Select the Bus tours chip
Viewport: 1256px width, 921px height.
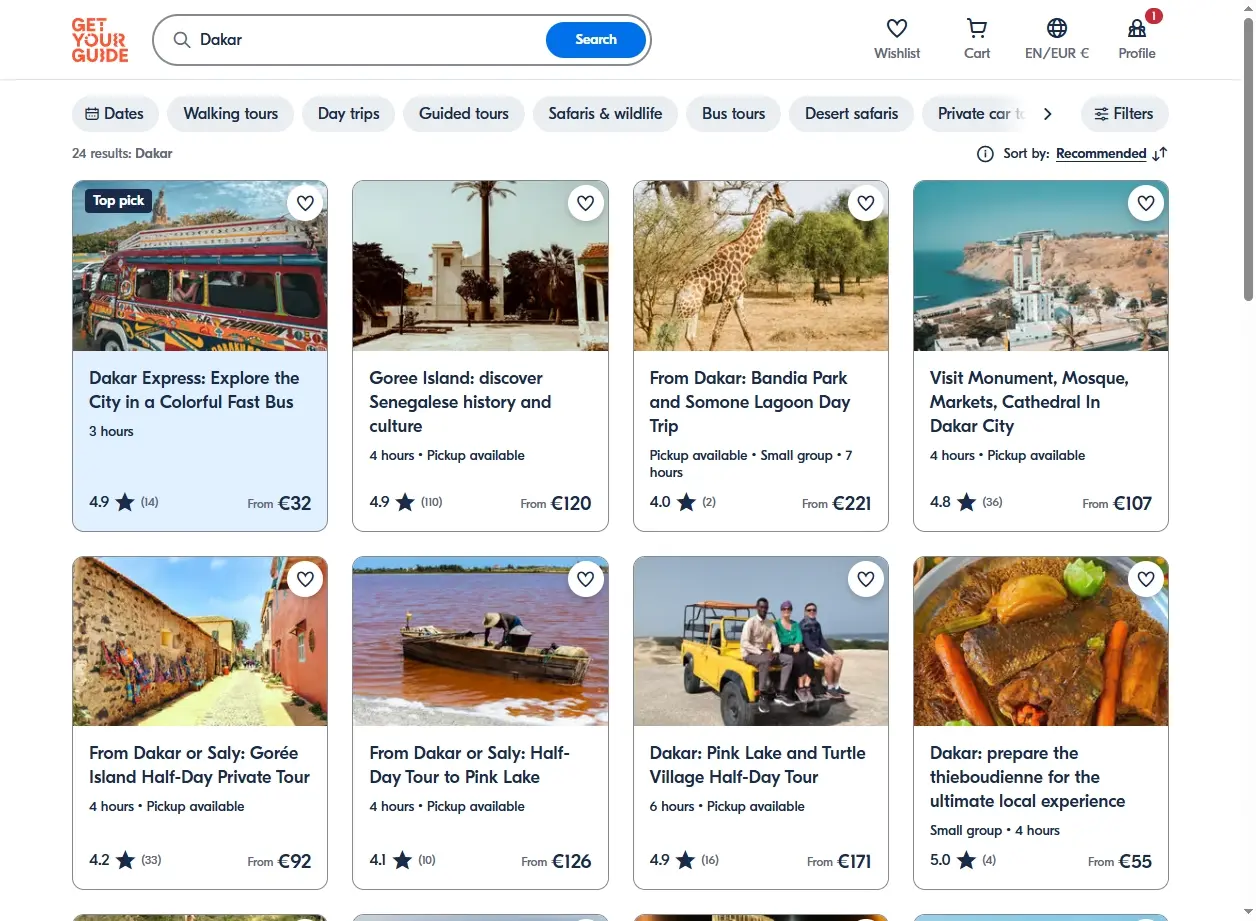[x=733, y=114]
